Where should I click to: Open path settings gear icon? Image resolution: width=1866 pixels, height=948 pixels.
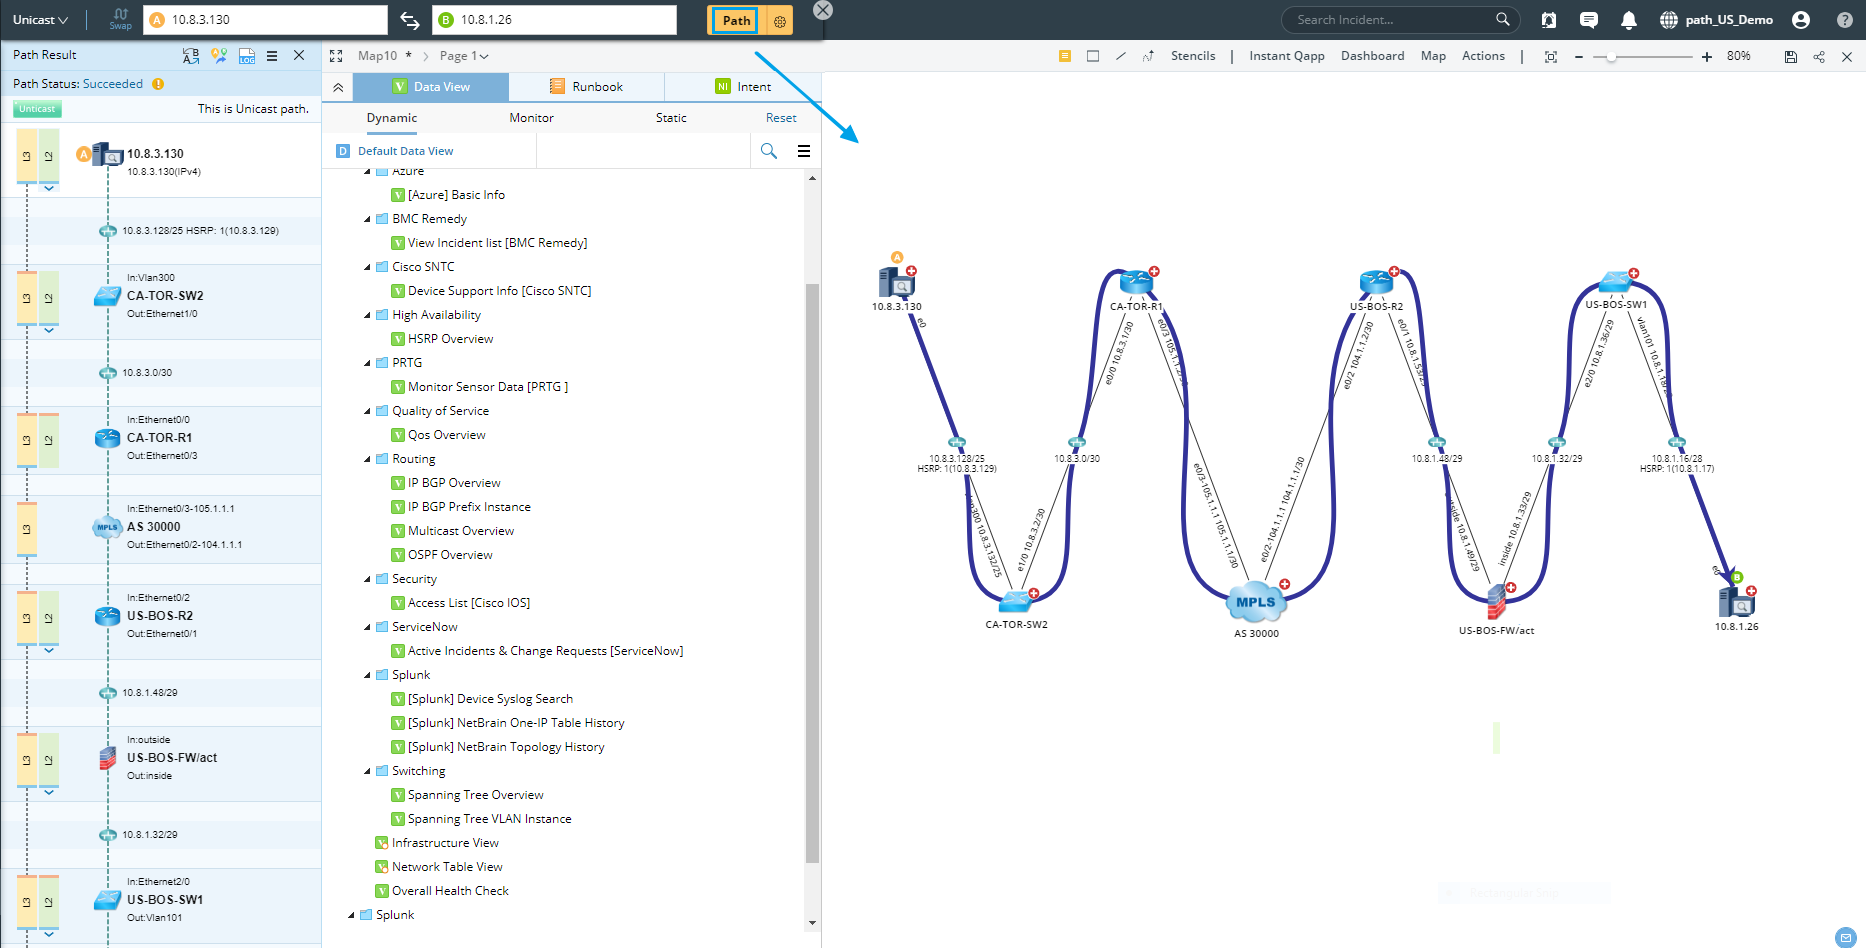pyautogui.click(x=780, y=21)
